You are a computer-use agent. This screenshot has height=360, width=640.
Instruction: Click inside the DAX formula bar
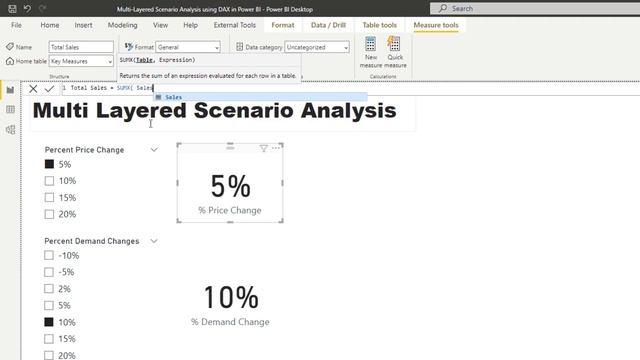coord(351,88)
